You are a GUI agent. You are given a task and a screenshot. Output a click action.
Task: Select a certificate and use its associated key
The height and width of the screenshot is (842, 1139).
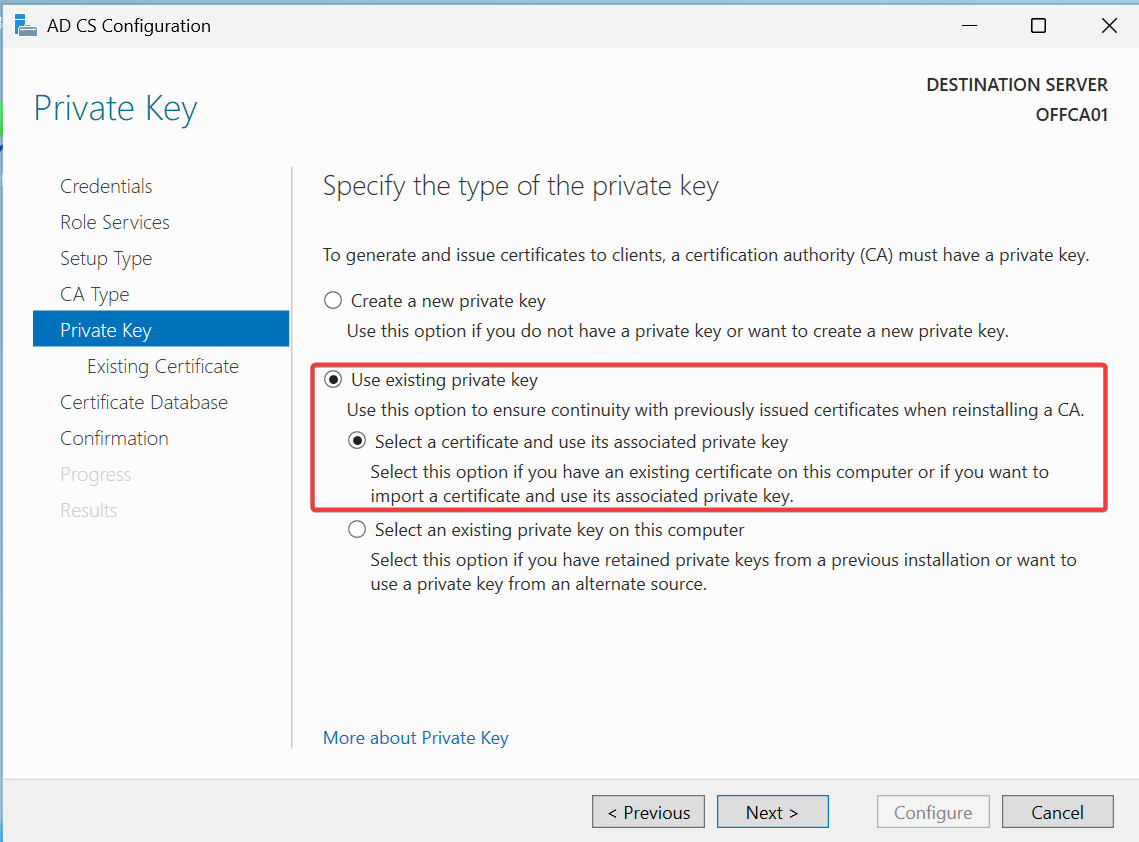coord(357,442)
